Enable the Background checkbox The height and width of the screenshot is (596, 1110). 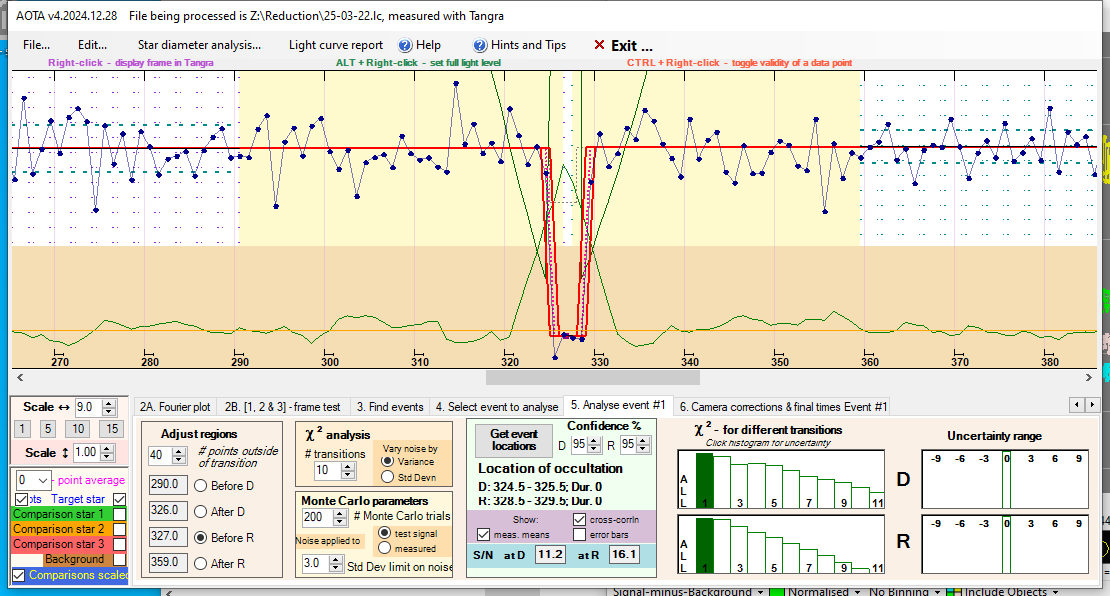(120, 559)
